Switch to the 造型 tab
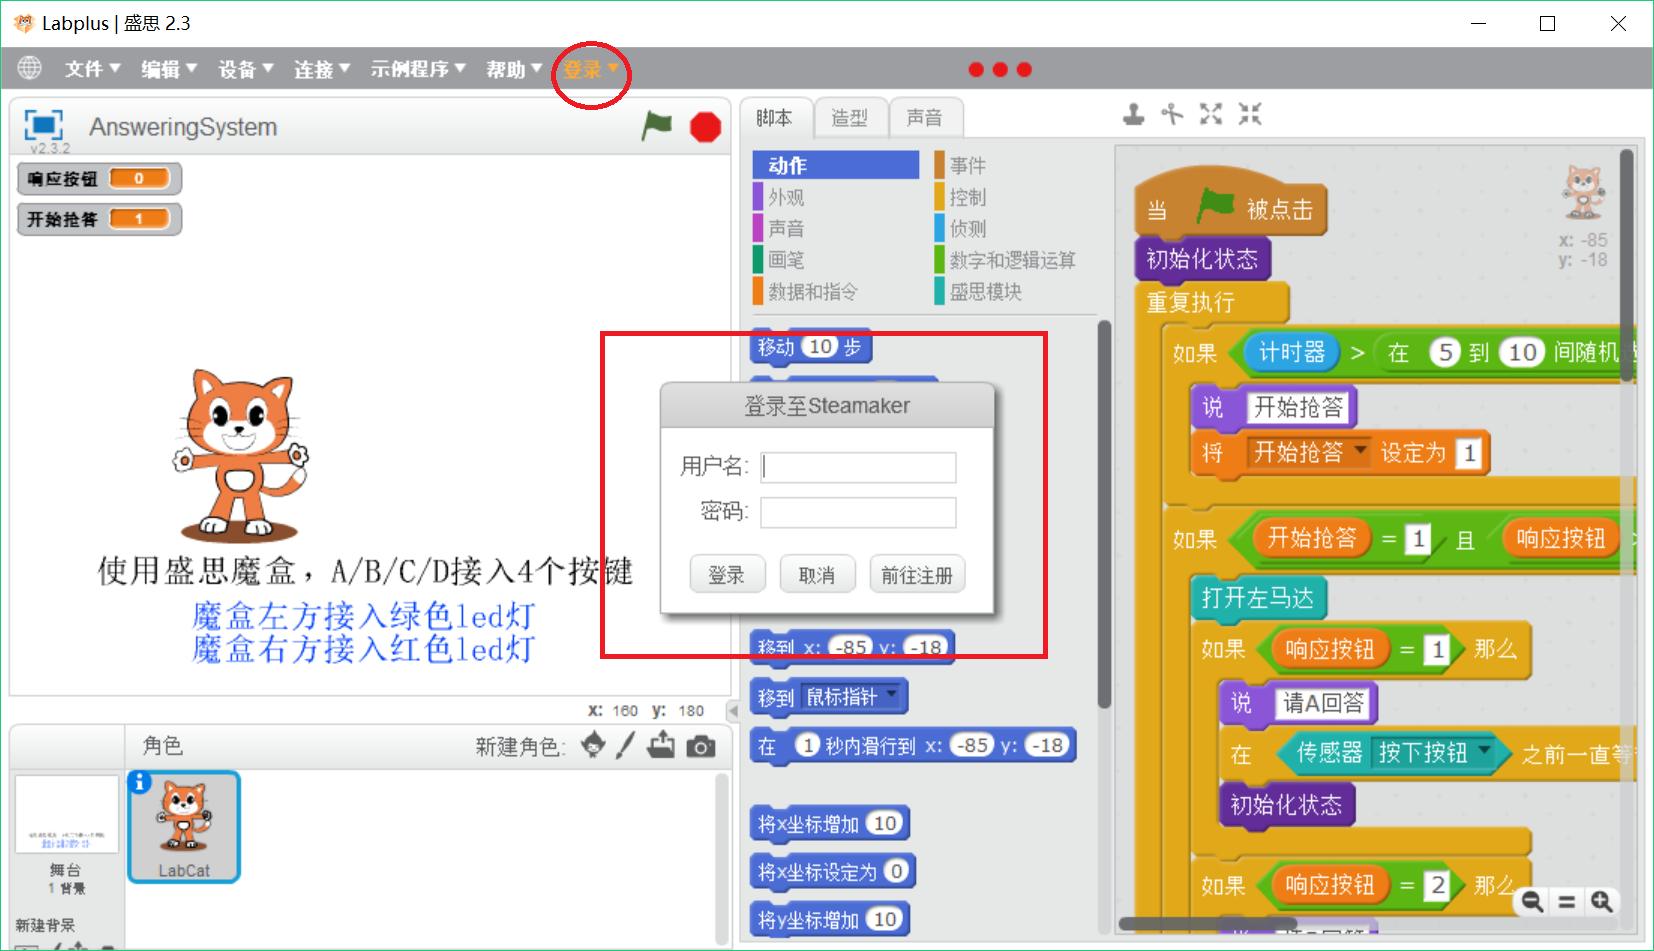Screen dimensions: 1654x951 coord(850,118)
